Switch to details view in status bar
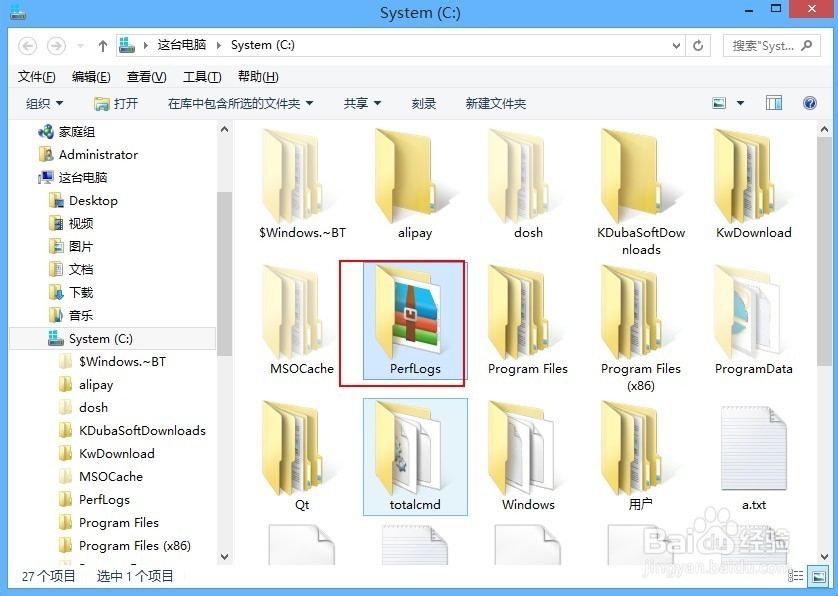Screen dimensions: 838x596 click(x=795, y=576)
